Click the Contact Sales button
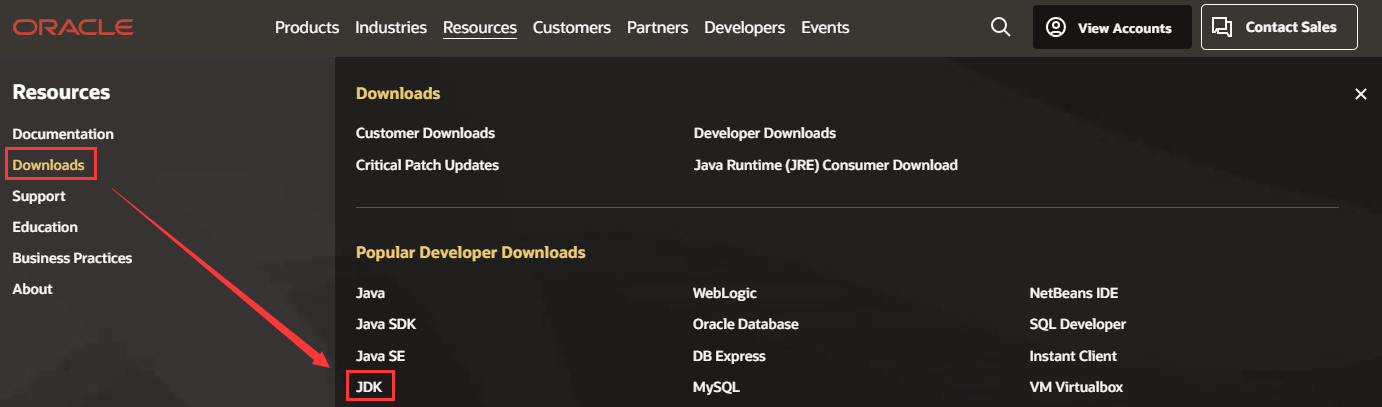 pyautogui.click(x=1278, y=28)
